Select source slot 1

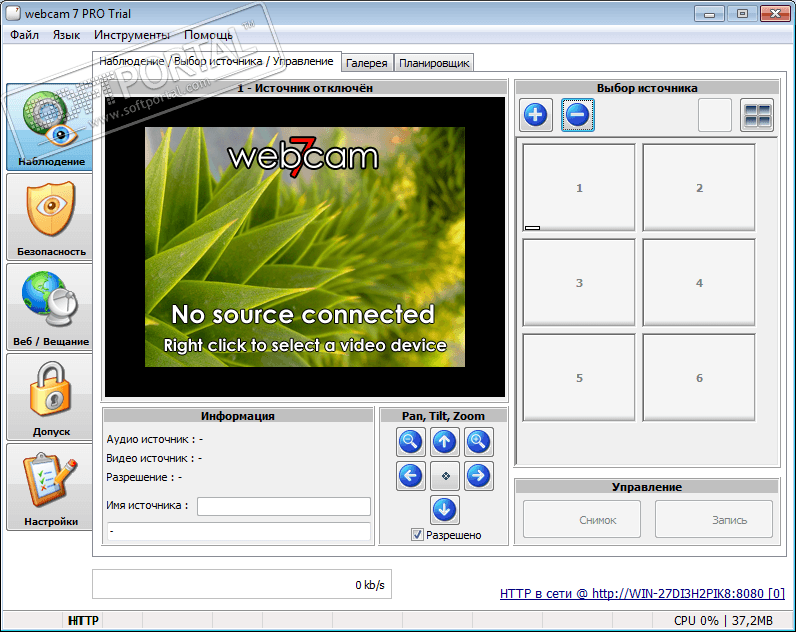(579, 187)
